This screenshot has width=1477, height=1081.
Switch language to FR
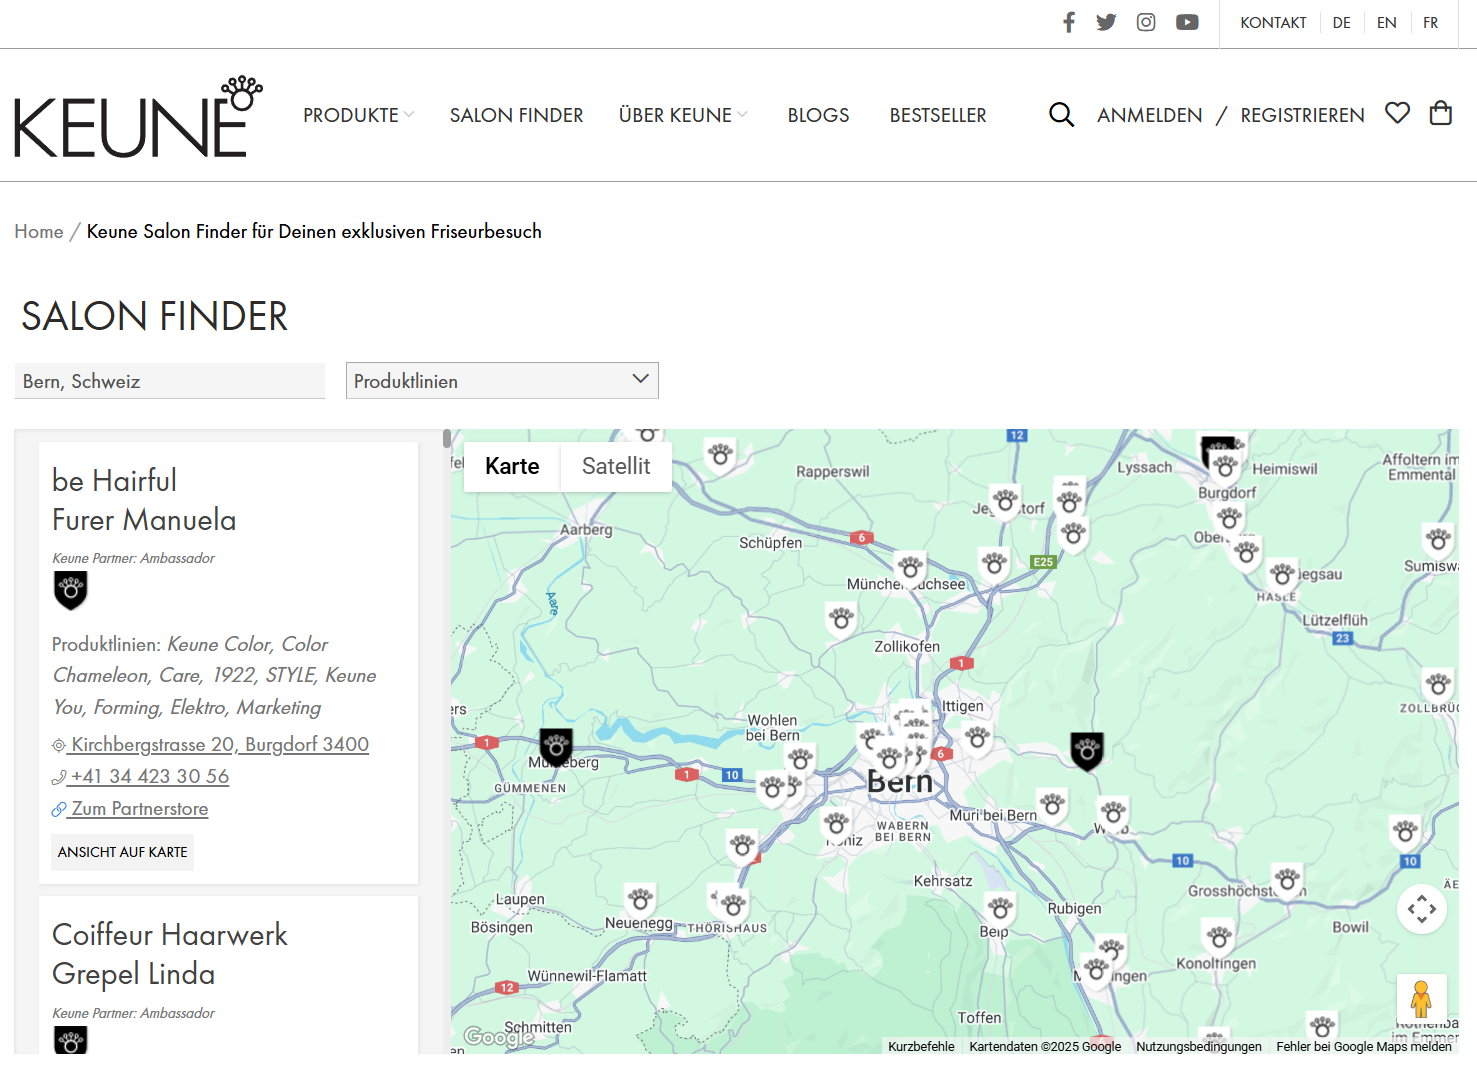click(1430, 22)
